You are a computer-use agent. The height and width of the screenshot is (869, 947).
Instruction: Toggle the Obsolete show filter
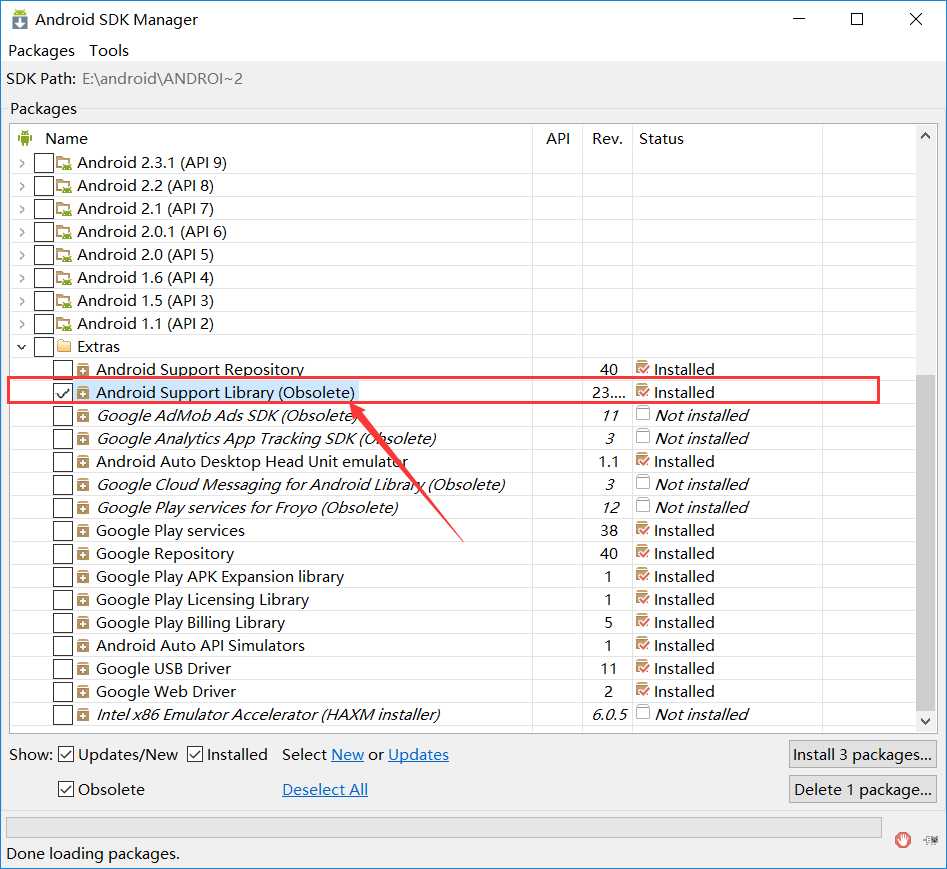pos(66,789)
